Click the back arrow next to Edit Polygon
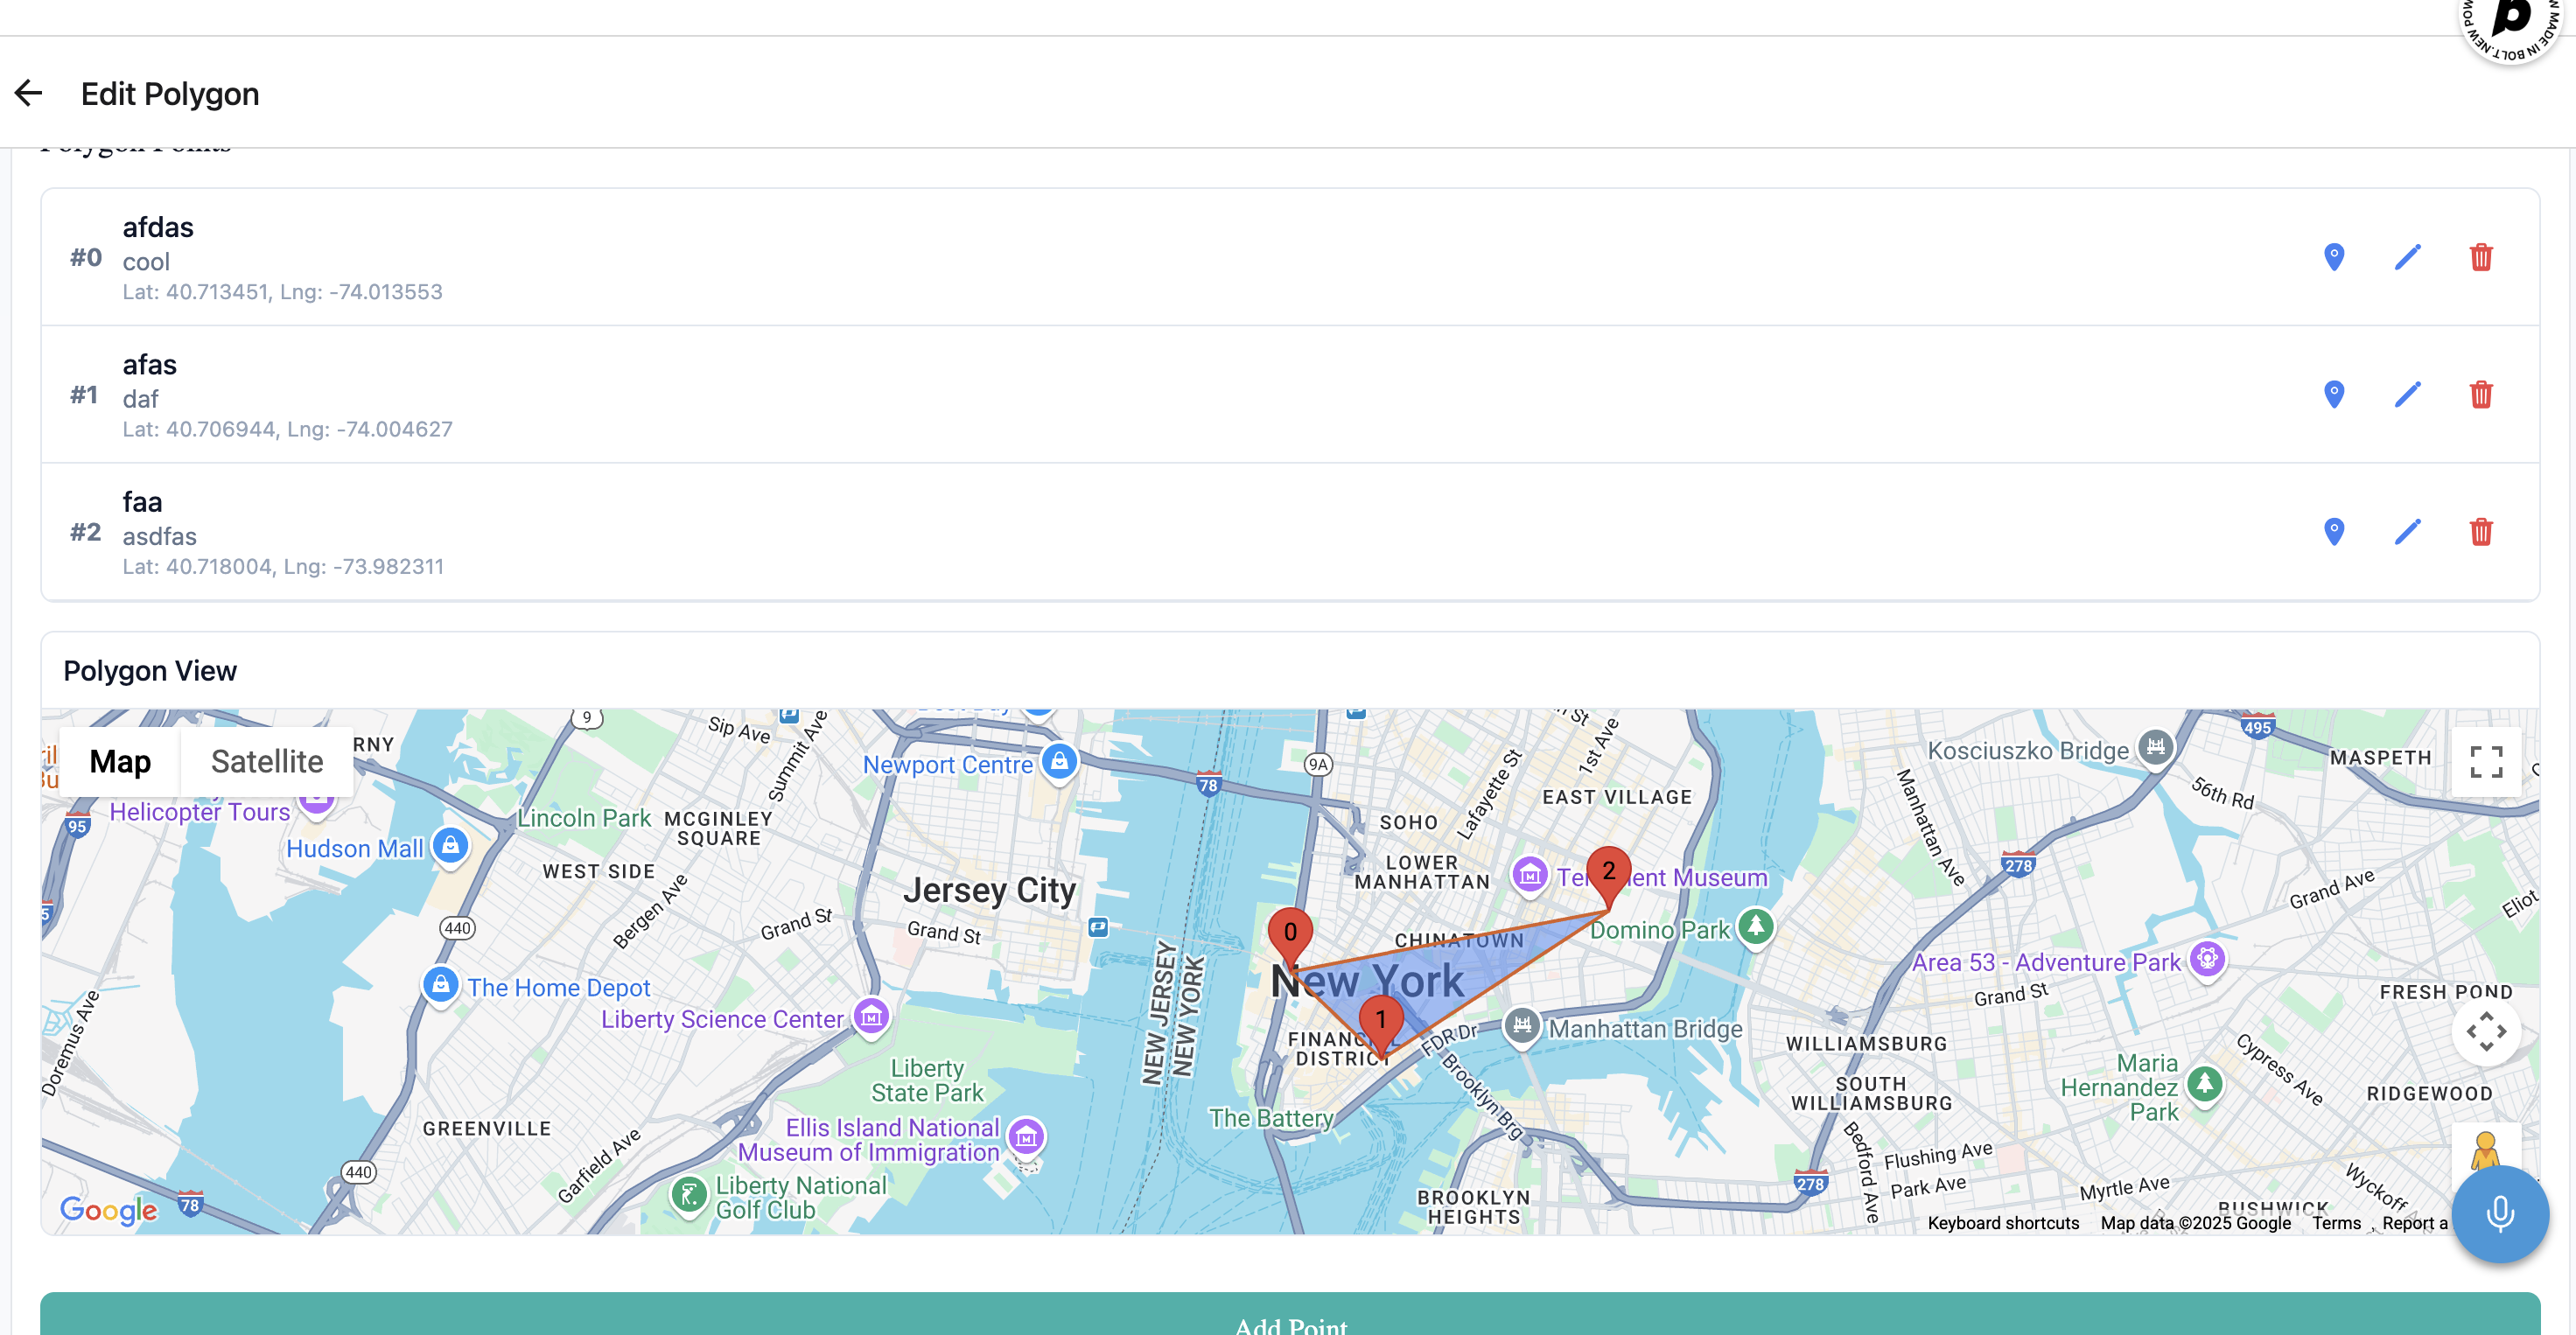 coord(28,94)
